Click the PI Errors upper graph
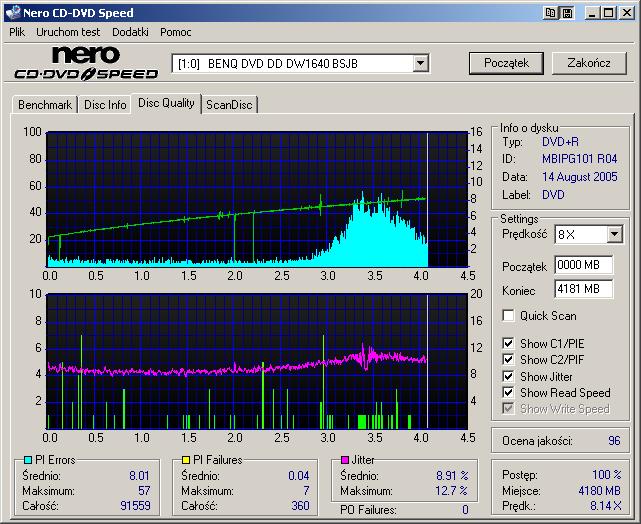This screenshot has height=524, width=641. point(257,199)
